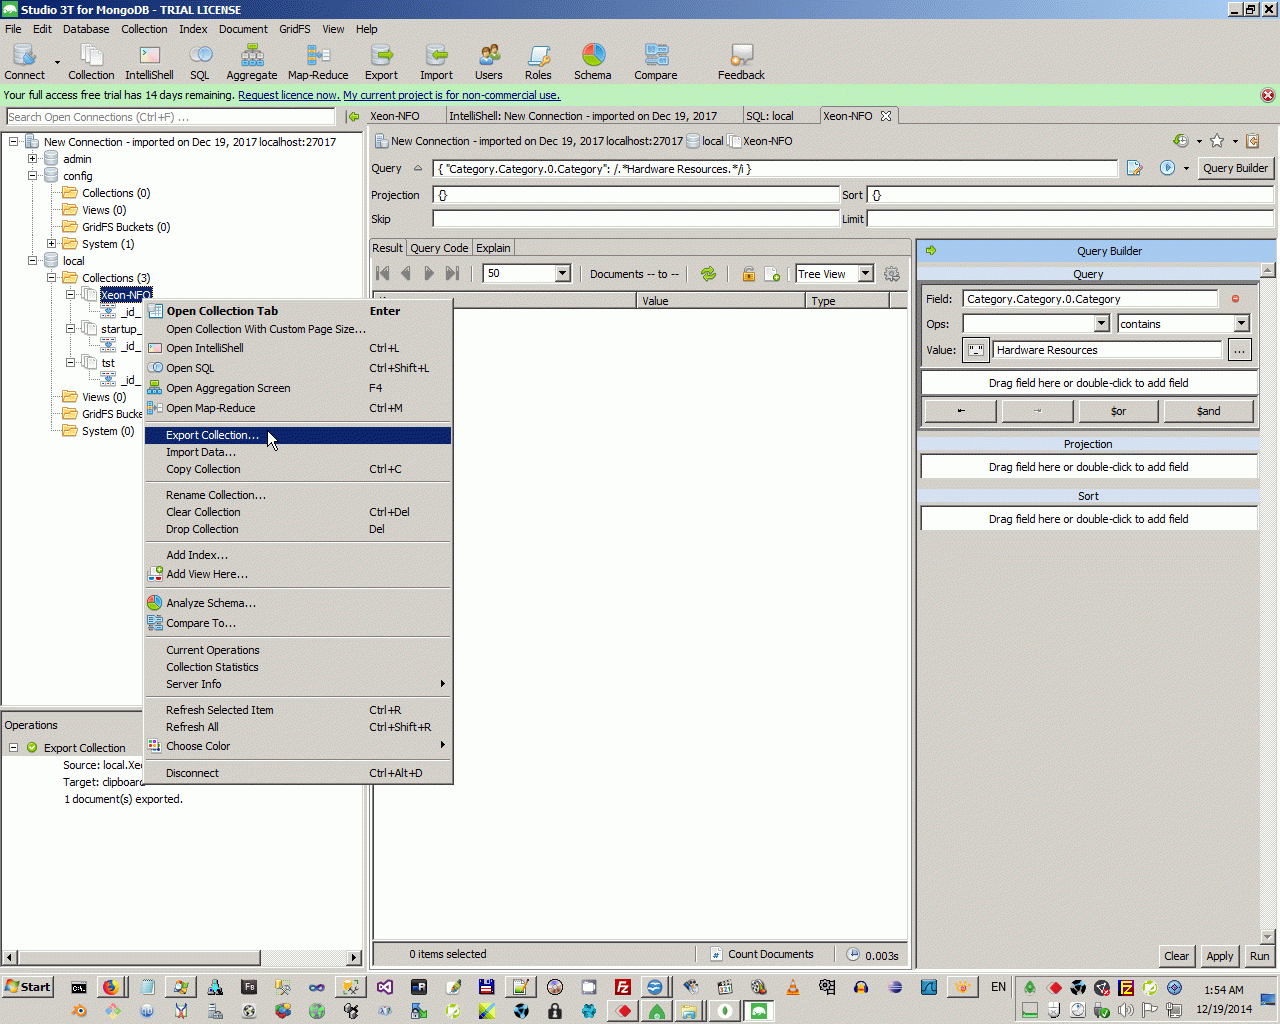The height and width of the screenshot is (1024, 1280).
Task: Refresh the result view with green arrows
Action: tap(708, 274)
